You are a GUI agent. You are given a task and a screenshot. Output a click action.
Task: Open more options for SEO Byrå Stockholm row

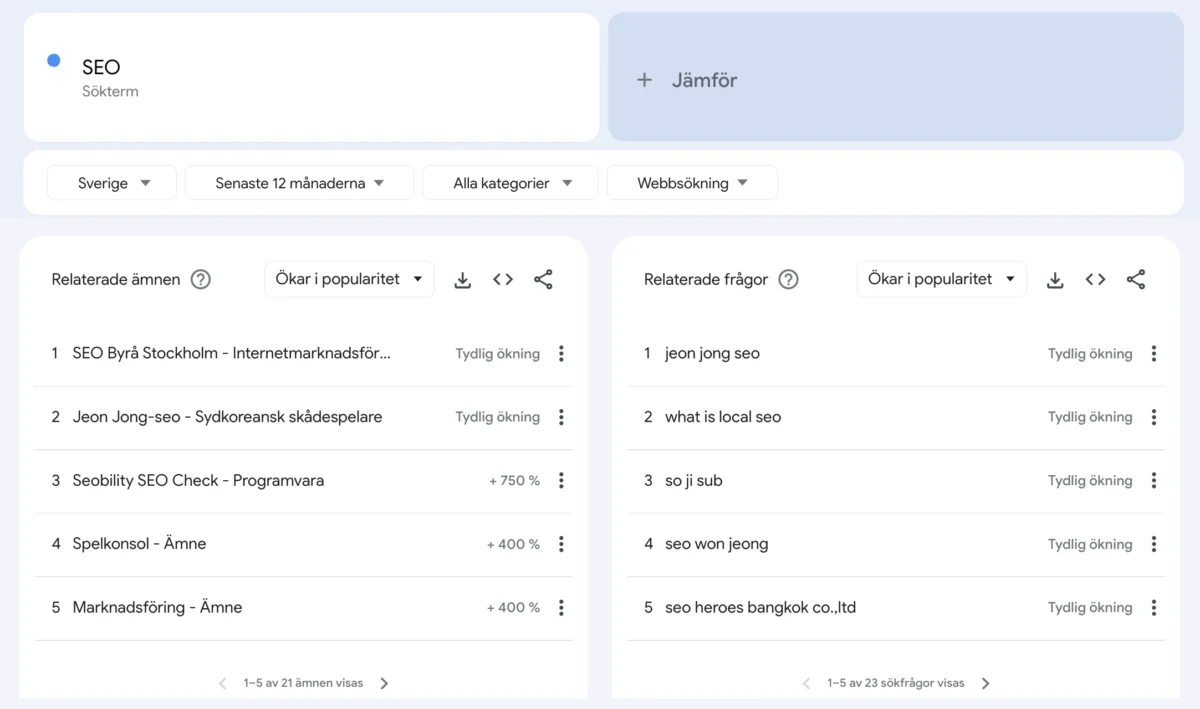pos(561,353)
